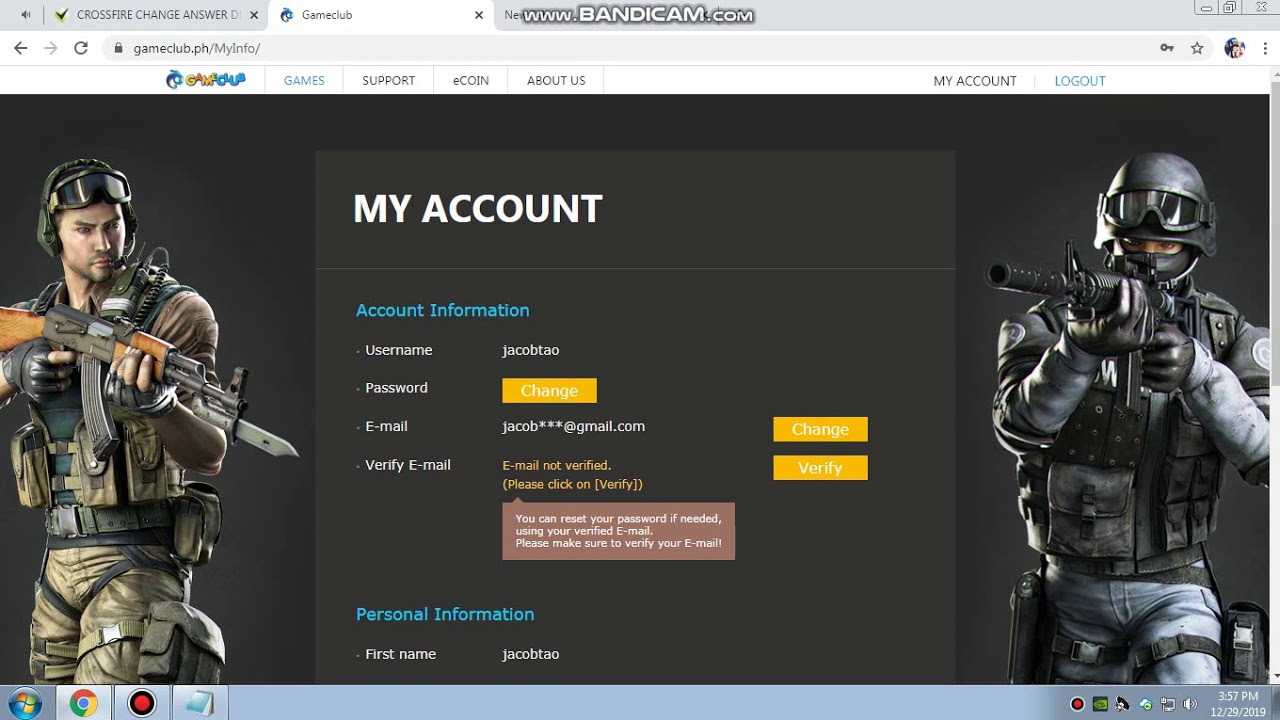Open the GAMES menu item
1280x720 pixels.
click(x=304, y=81)
